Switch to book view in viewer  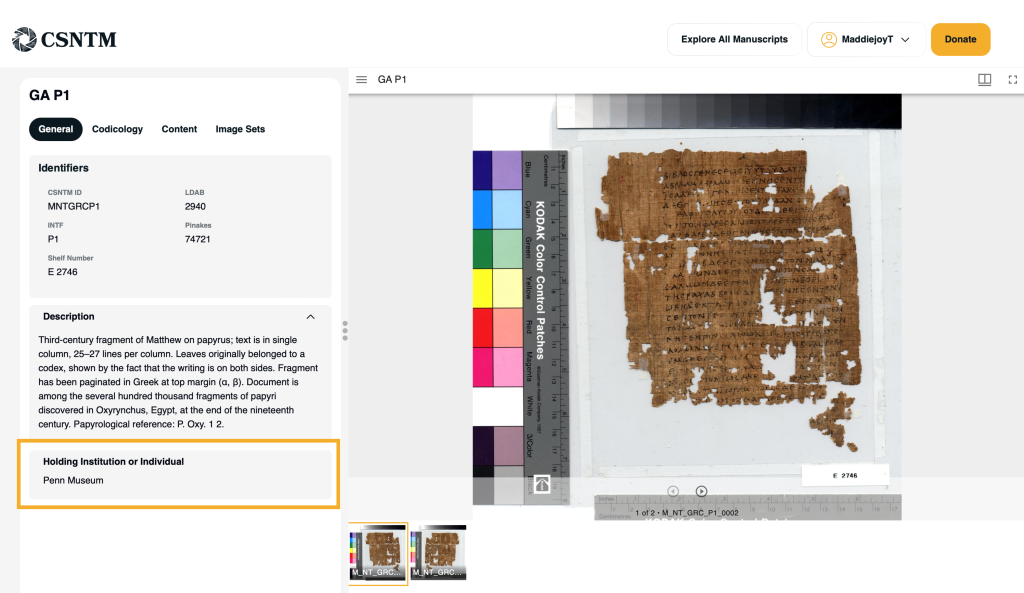point(984,80)
